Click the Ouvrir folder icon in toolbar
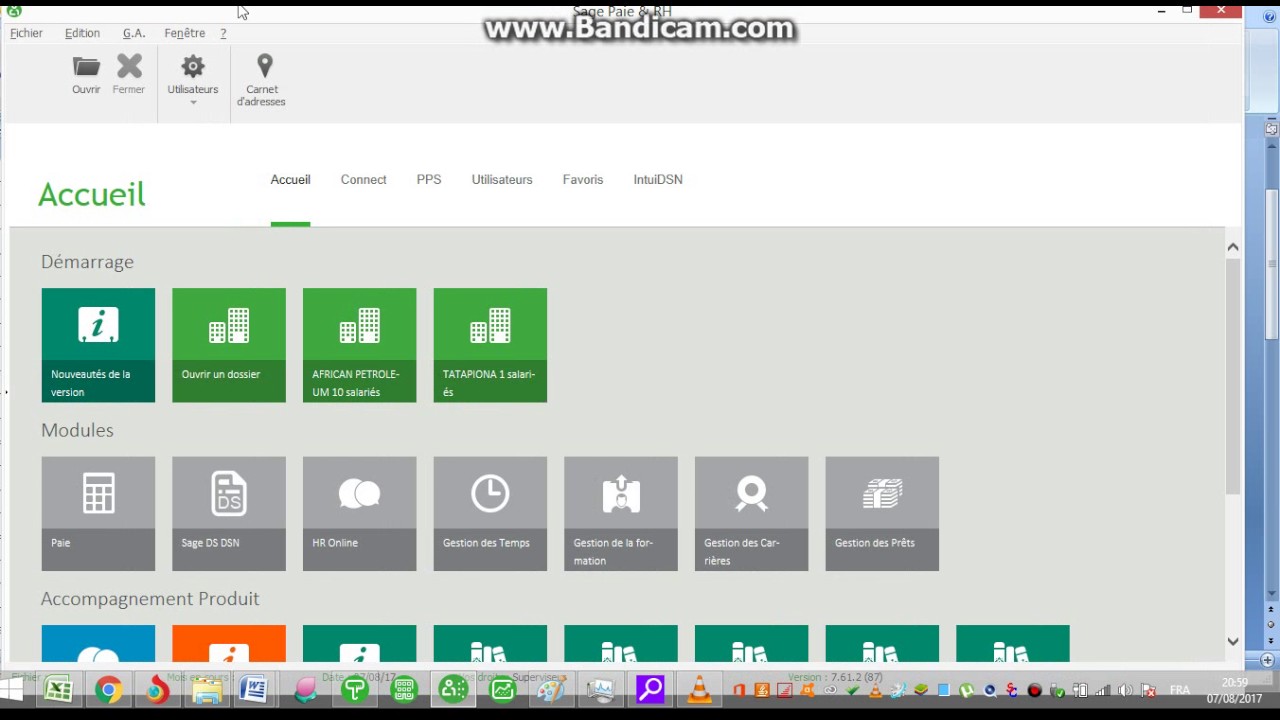The image size is (1280, 720). click(x=86, y=67)
